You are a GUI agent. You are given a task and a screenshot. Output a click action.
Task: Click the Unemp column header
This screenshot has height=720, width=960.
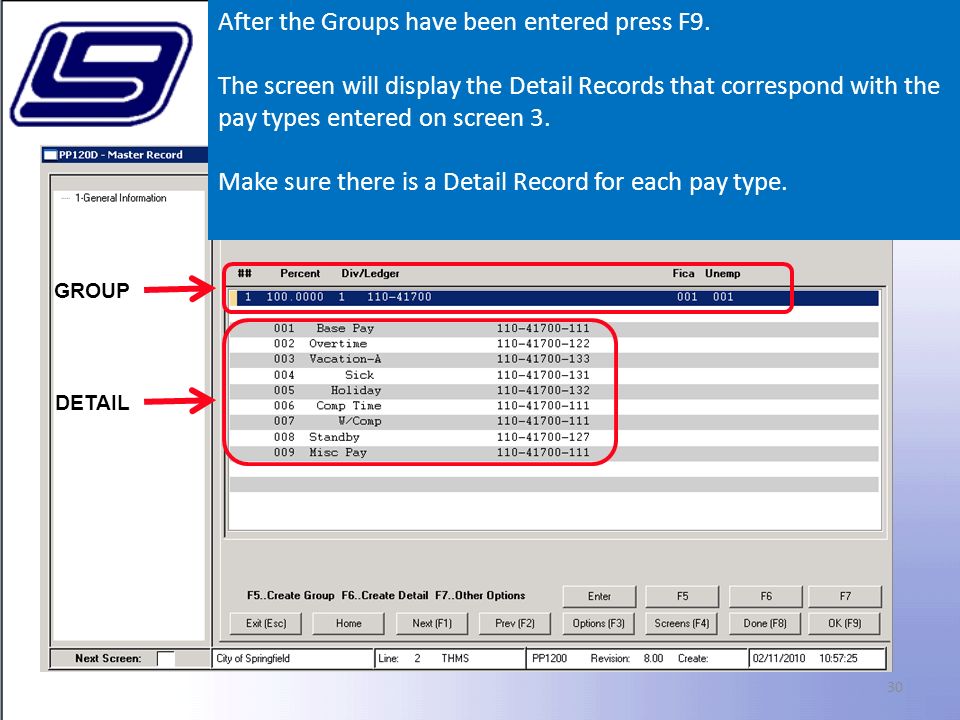(722, 274)
